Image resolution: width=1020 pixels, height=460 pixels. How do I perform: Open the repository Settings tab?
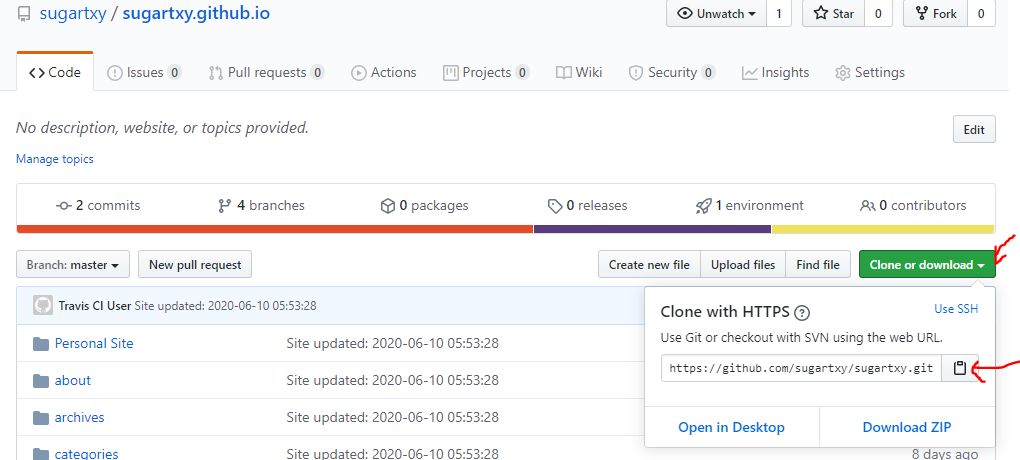(870, 72)
